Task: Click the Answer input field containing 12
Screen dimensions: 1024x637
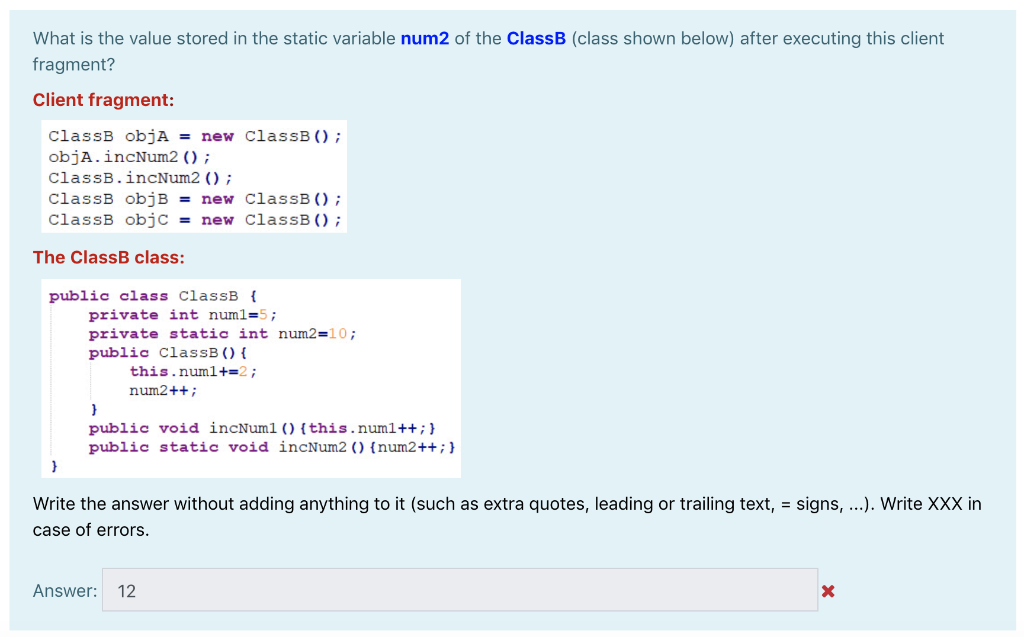Action: coord(400,590)
